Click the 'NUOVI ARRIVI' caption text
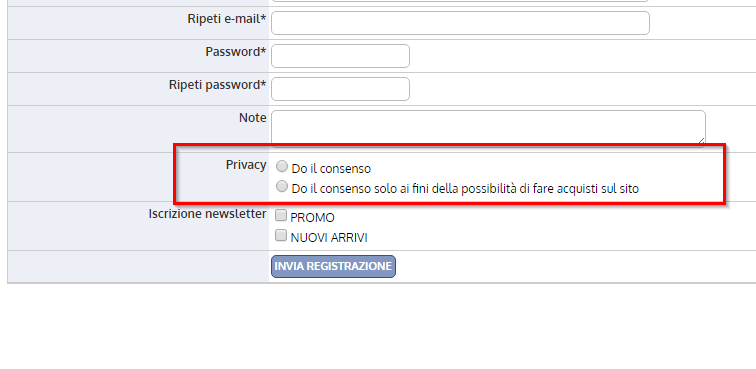This screenshot has width=756, height=369. [x=329, y=238]
